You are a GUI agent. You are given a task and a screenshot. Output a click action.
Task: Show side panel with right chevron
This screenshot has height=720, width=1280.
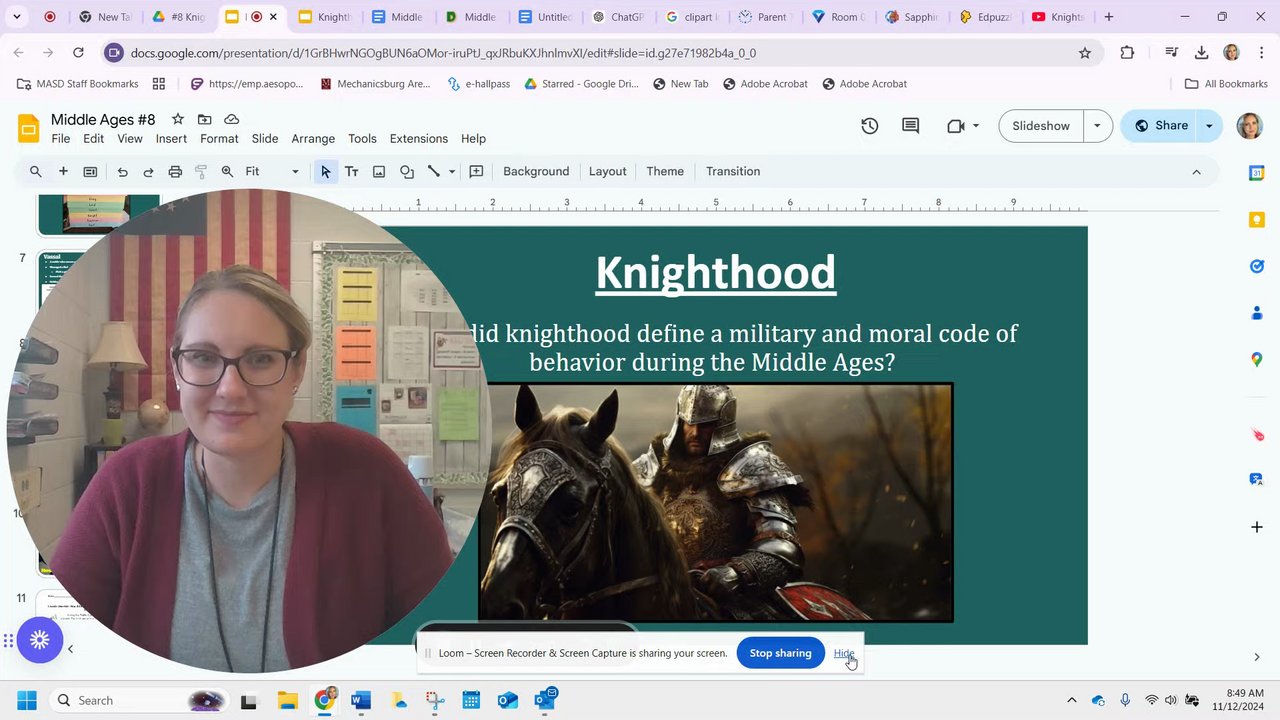click(1257, 657)
